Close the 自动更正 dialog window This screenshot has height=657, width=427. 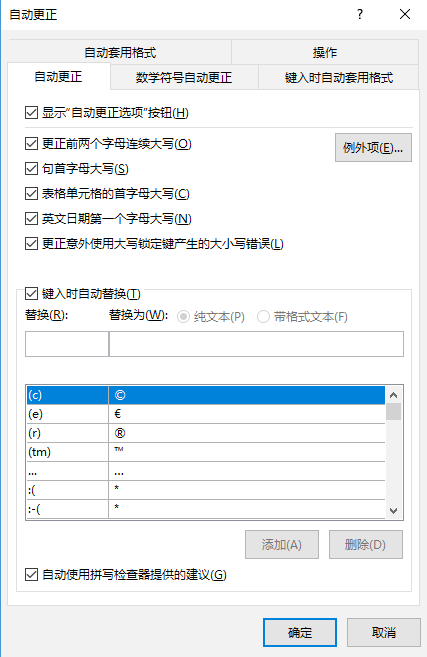point(405,14)
